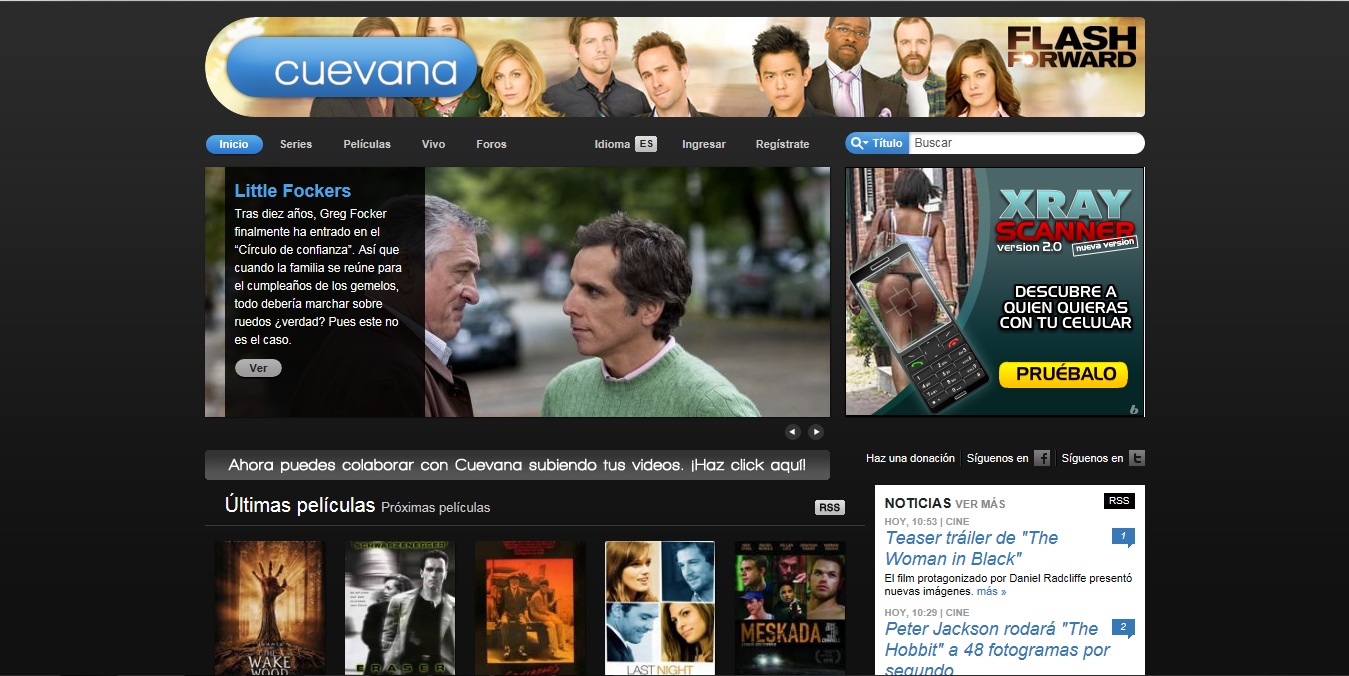Navigate to the Foros section
The image size is (1349, 676).
click(491, 144)
